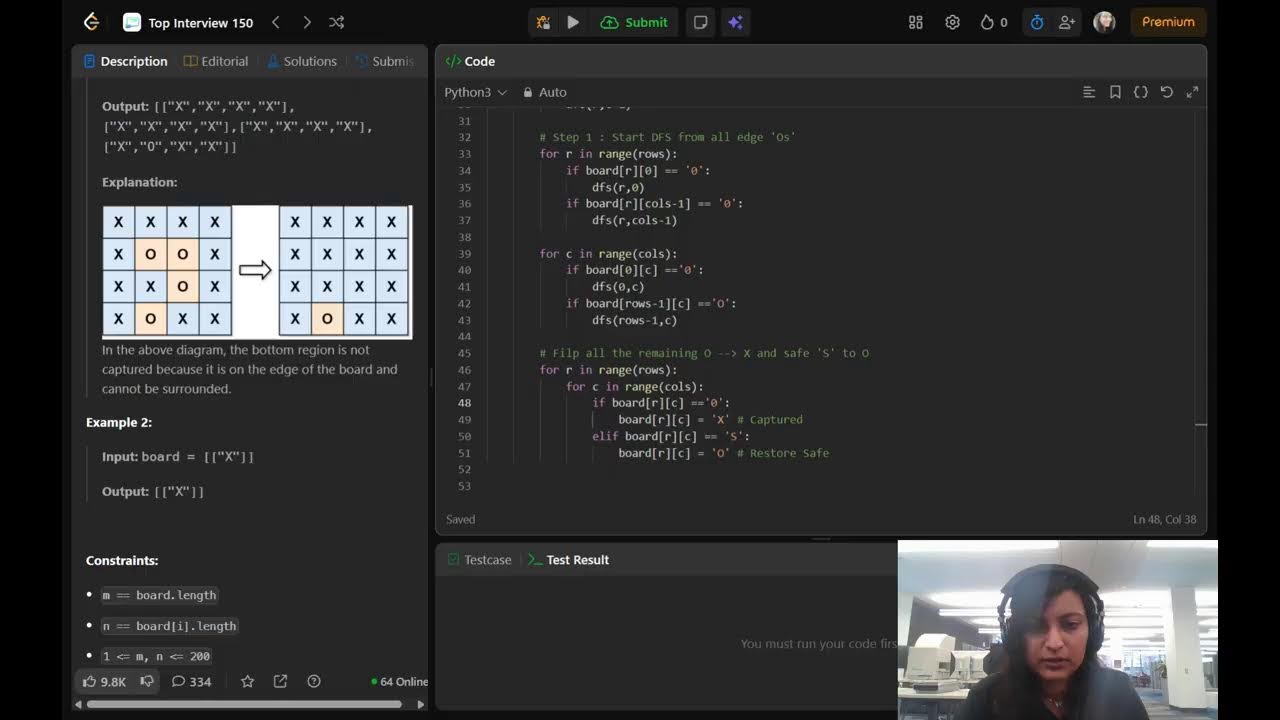Click the bookmark icon in code toolbar
The image size is (1280, 720).
tap(1115, 92)
